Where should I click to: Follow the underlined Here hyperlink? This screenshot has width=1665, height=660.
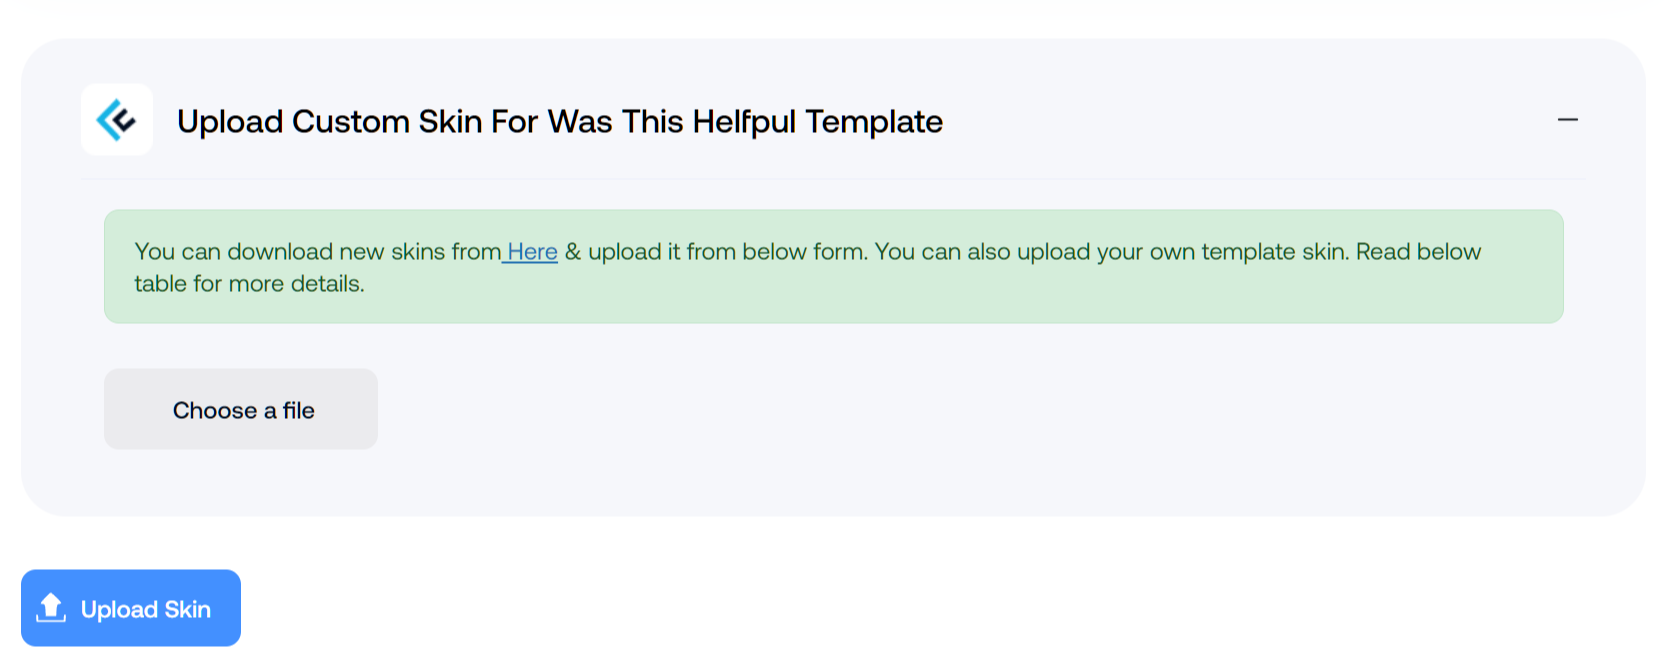tap(532, 252)
